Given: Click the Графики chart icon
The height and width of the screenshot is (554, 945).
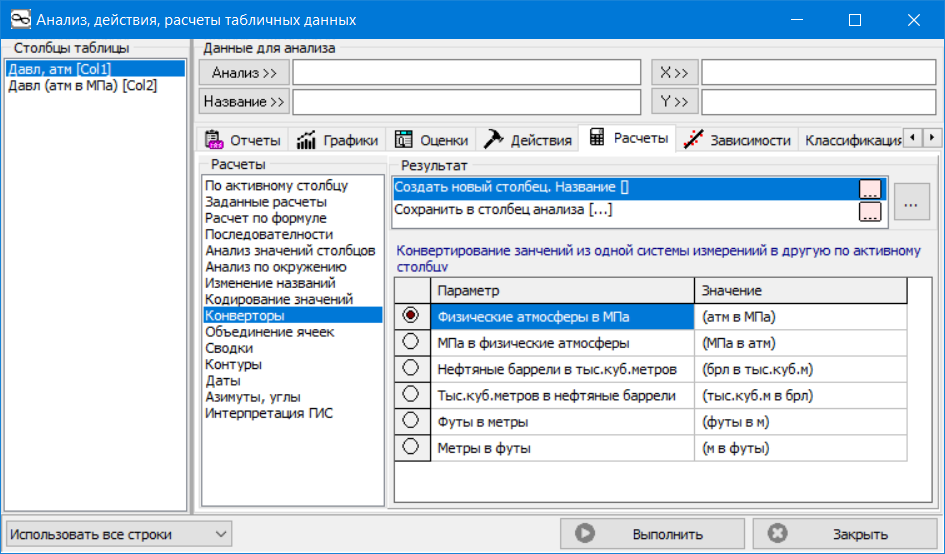Looking at the screenshot, I should click(307, 140).
